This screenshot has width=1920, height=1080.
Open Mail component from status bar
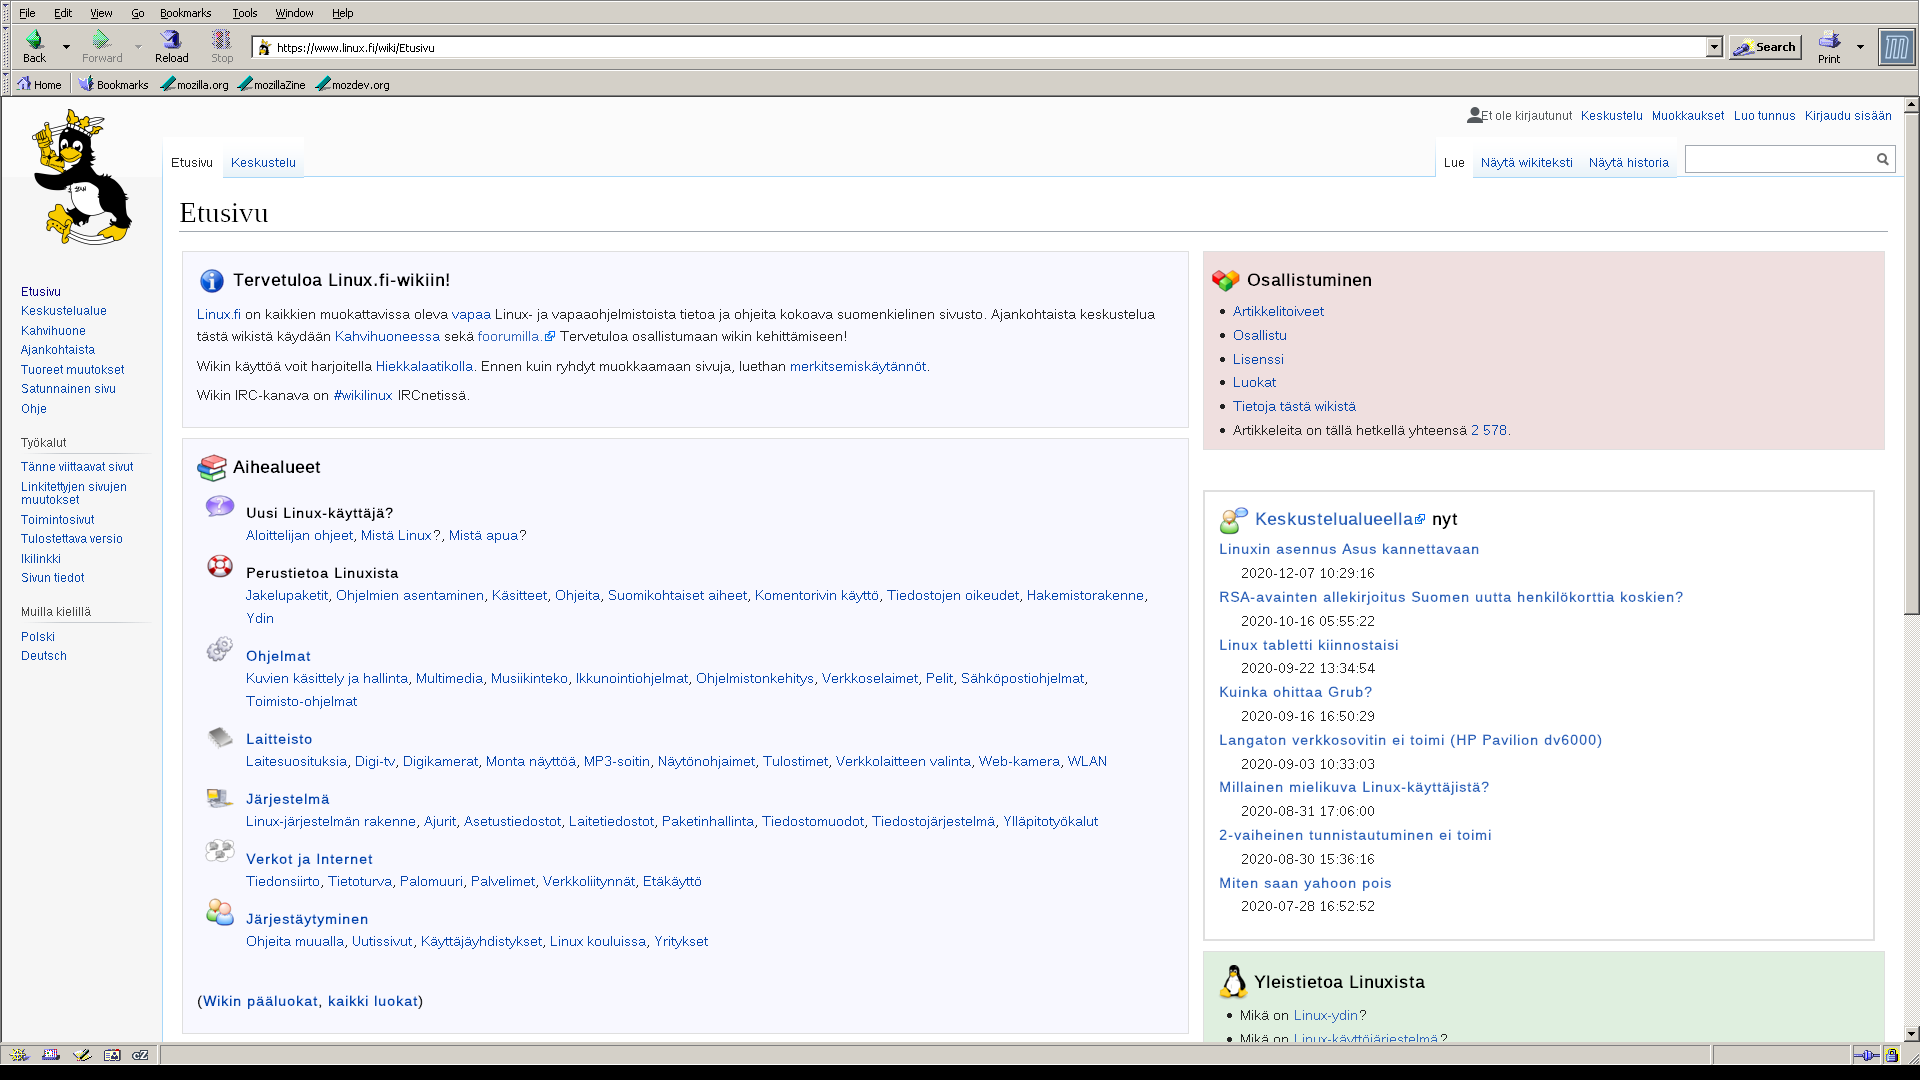50,1055
